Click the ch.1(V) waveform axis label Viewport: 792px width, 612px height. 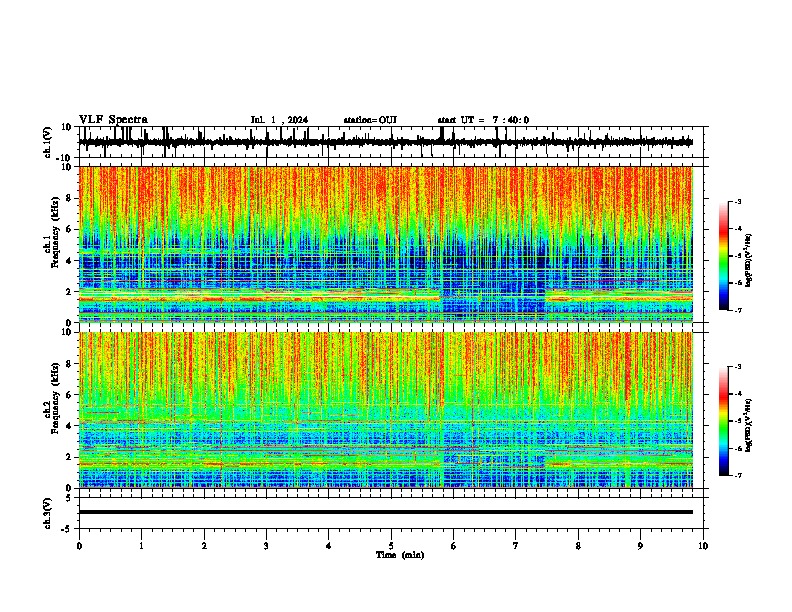48,142
